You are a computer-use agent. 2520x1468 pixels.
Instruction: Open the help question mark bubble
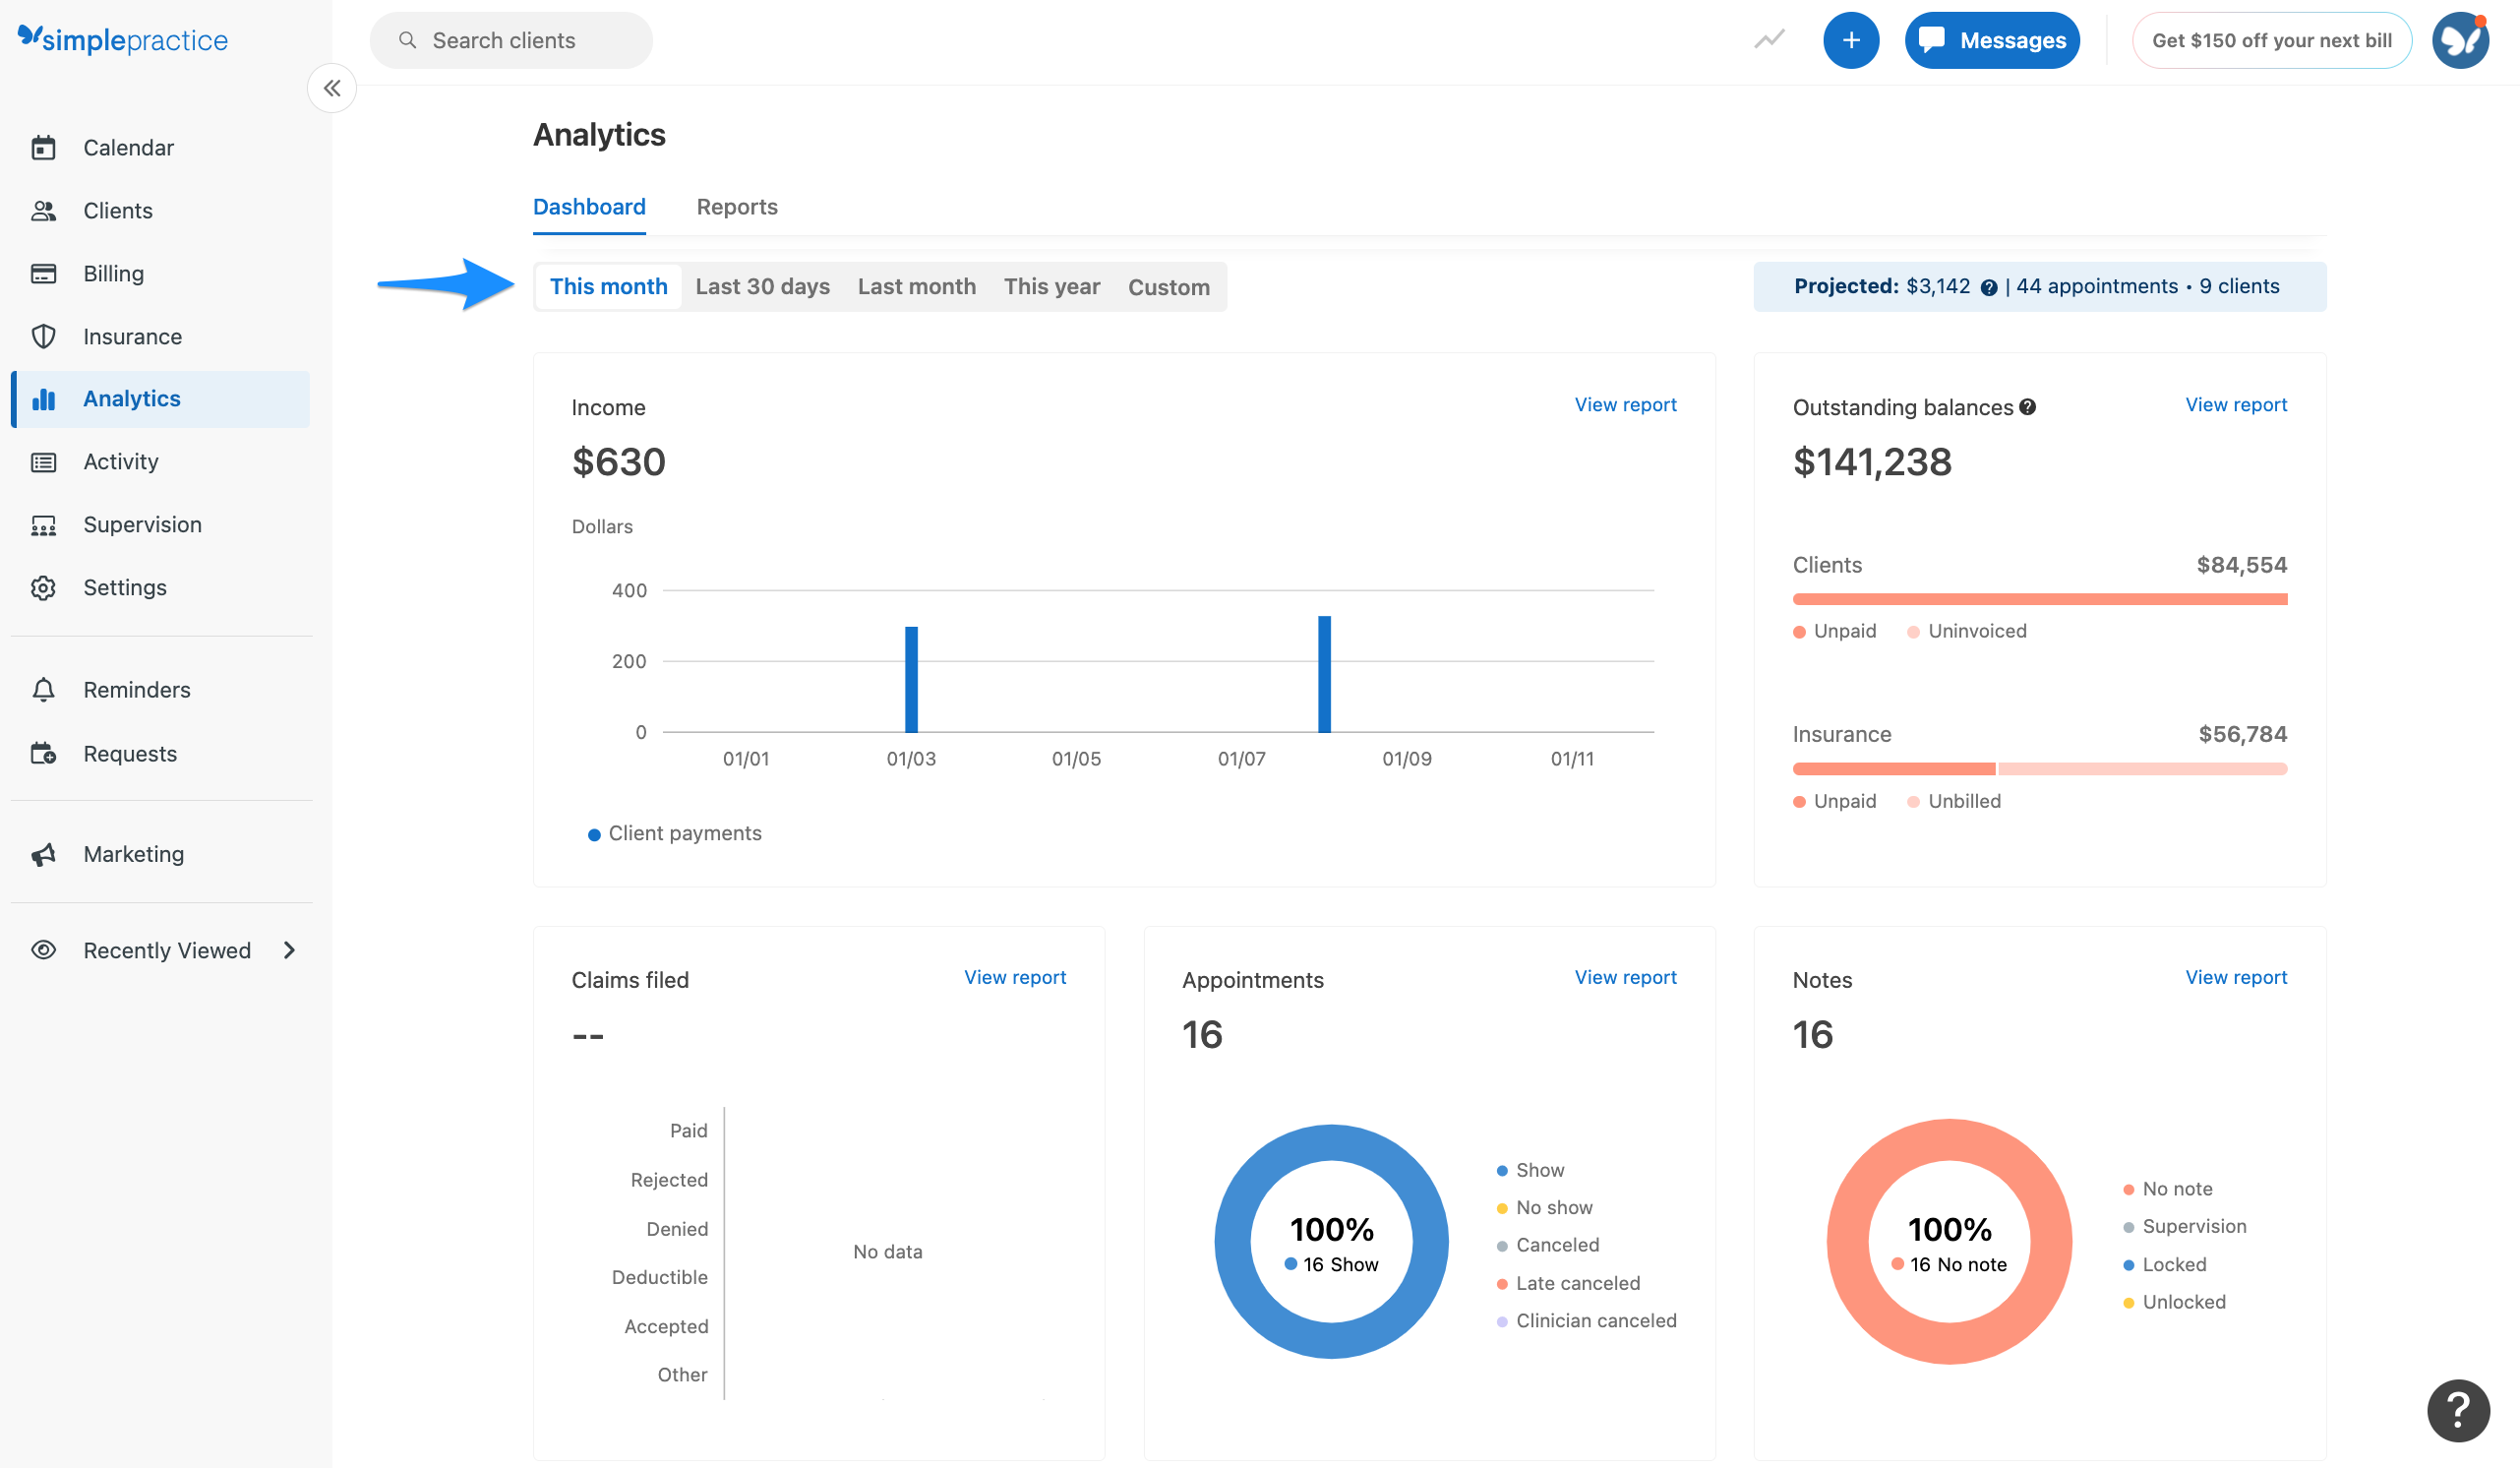pos(2458,1410)
